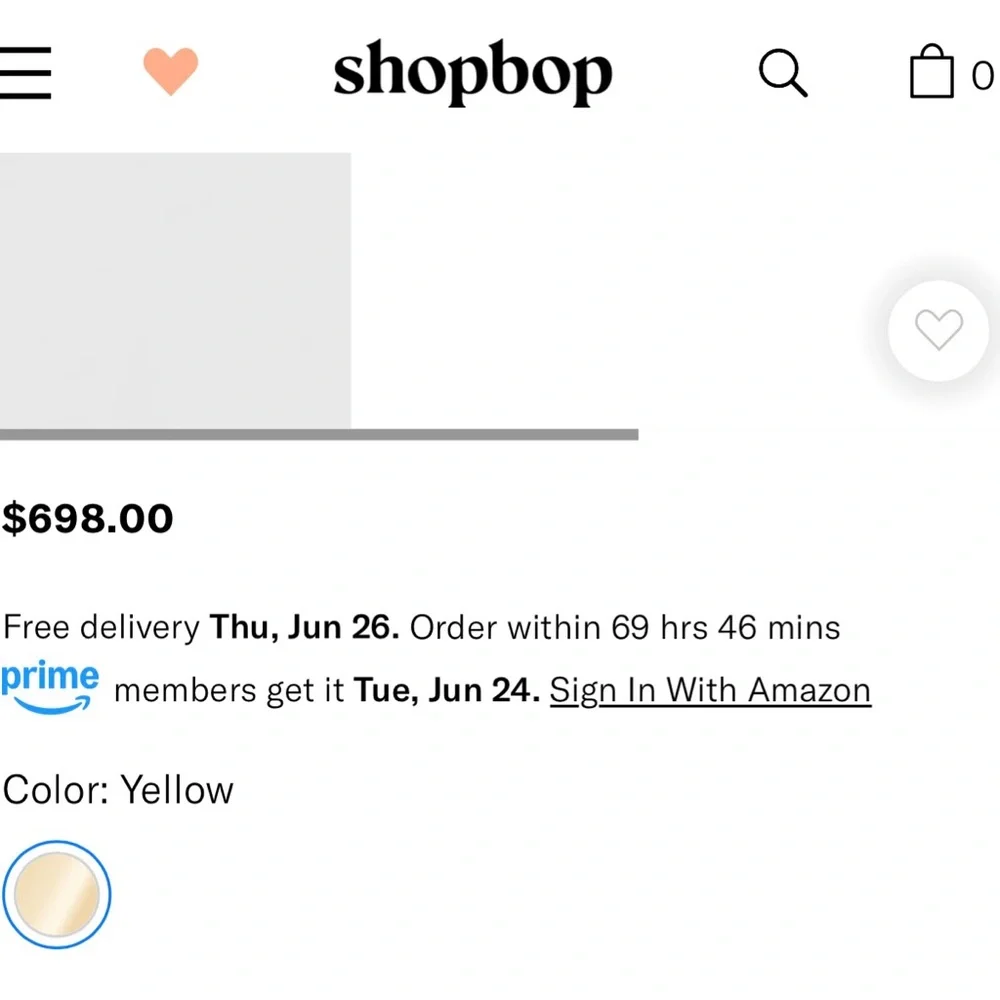The height and width of the screenshot is (1000, 1000).
Task: Open the shopping bag
Action: click(x=931, y=72)
